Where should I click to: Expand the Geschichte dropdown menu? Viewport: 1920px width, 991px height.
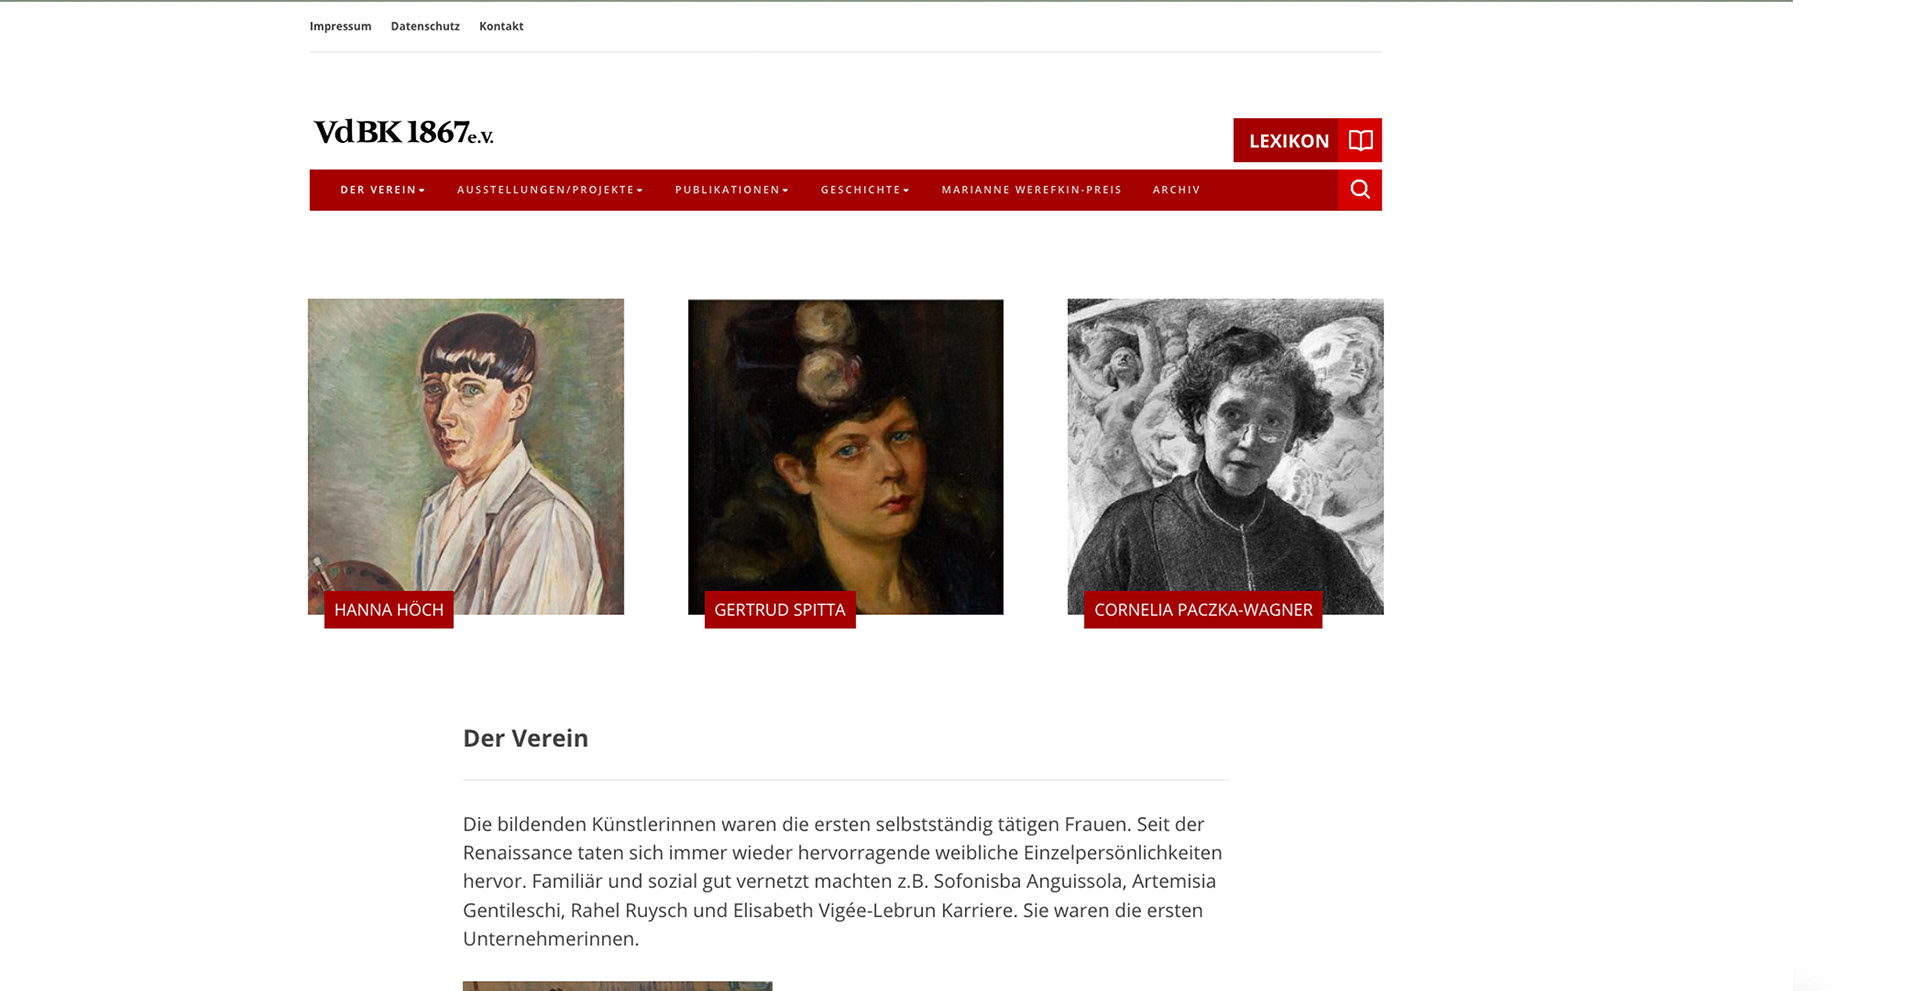tap(865, 190)
